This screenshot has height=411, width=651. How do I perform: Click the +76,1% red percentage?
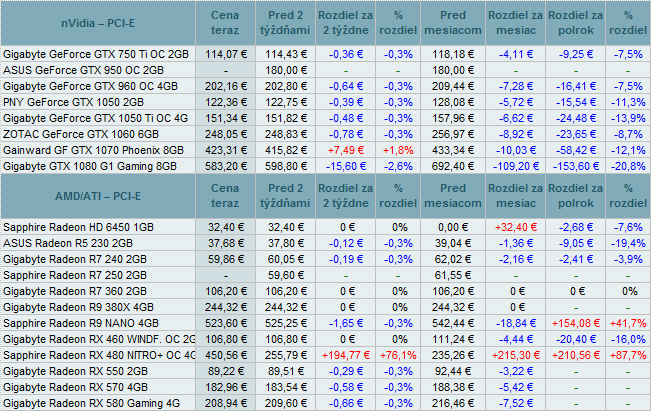(398, 355)
